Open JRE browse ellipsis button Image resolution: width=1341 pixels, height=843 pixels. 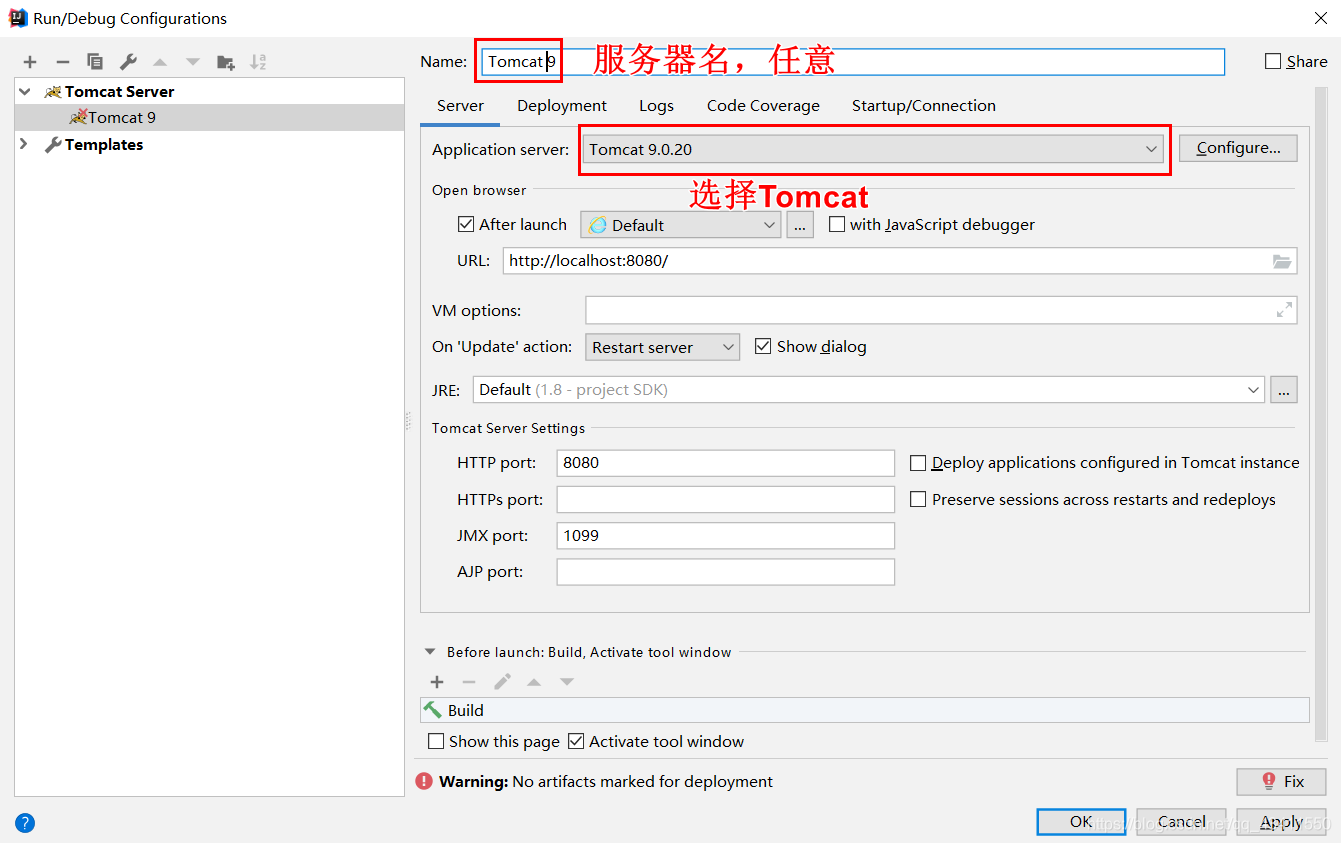click(x=1284, y=390)
